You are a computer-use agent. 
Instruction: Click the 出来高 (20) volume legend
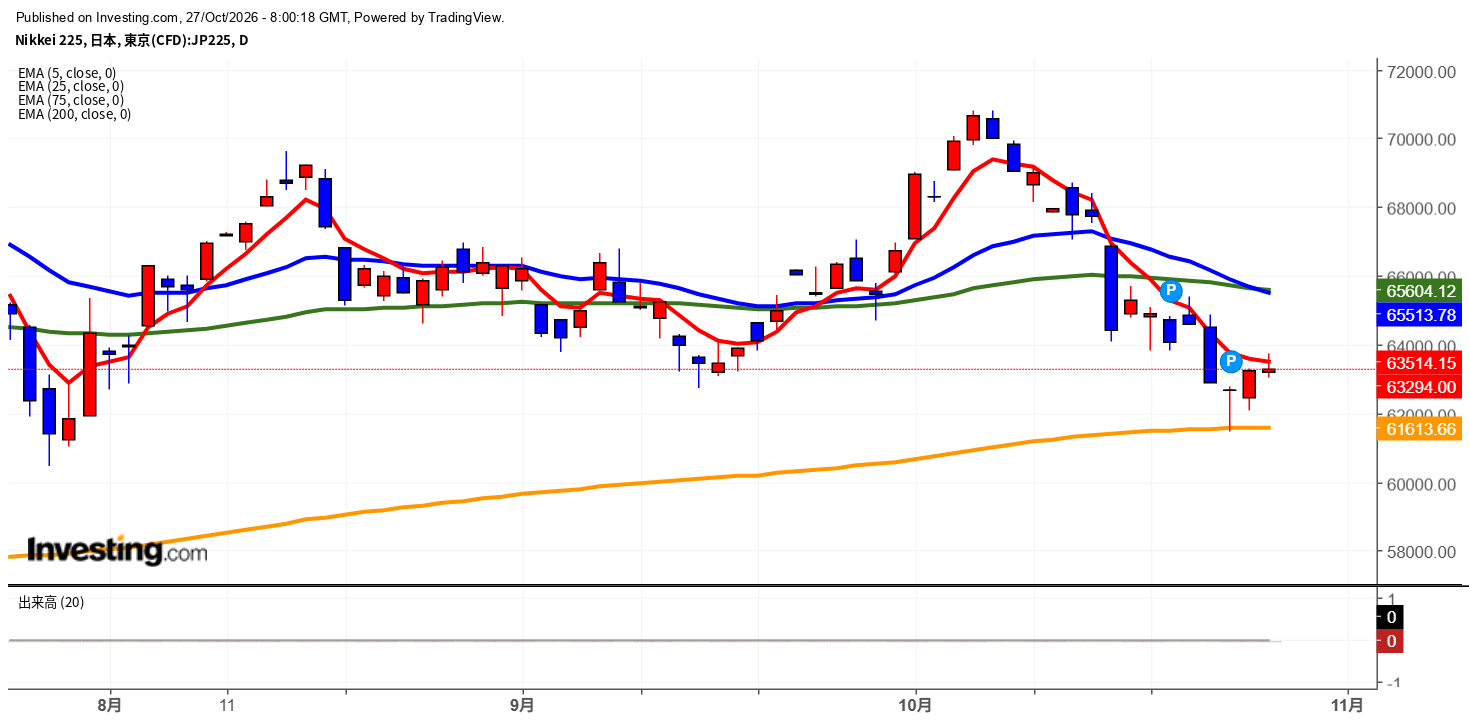click(x=51, y=602)
